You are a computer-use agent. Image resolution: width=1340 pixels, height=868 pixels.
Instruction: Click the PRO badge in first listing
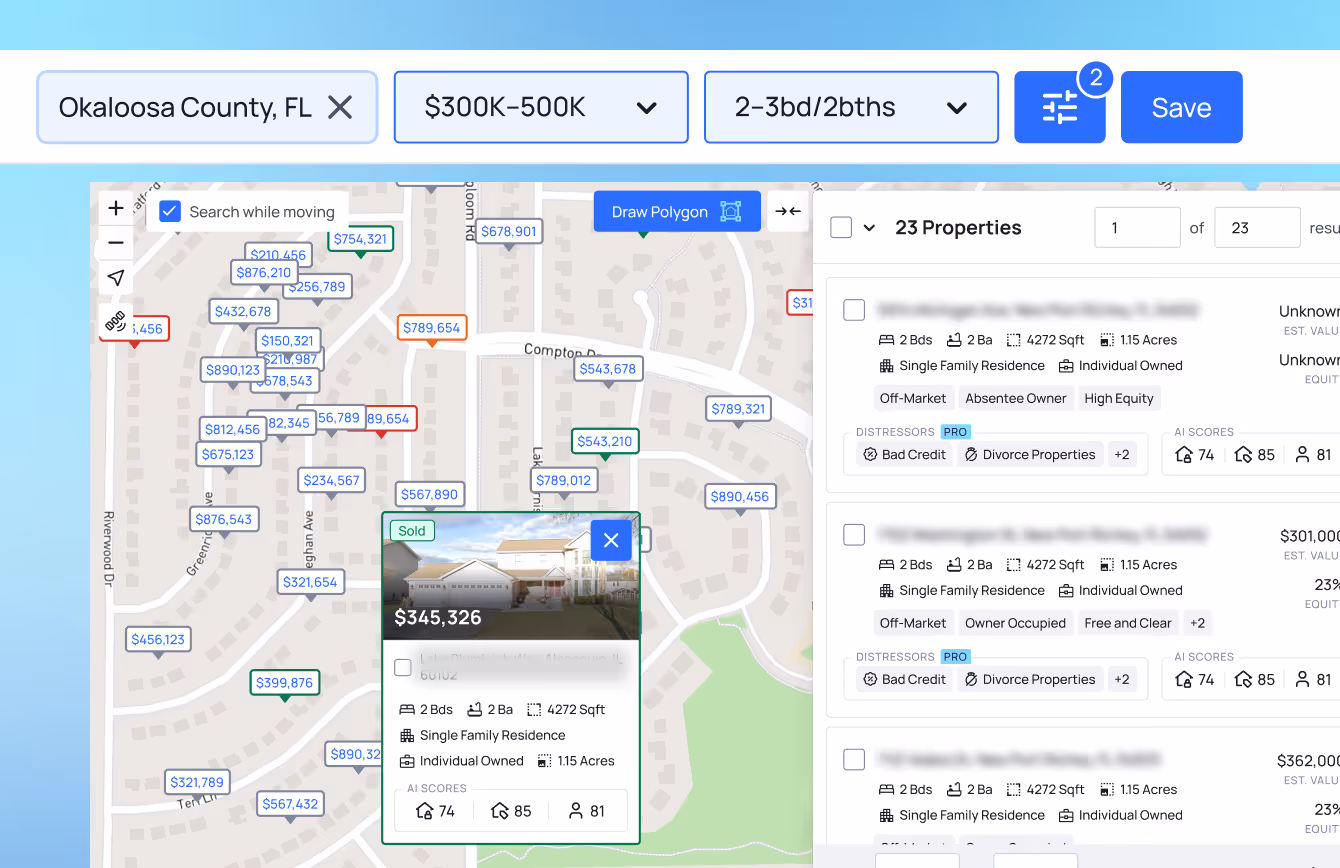tap(955, 432)
